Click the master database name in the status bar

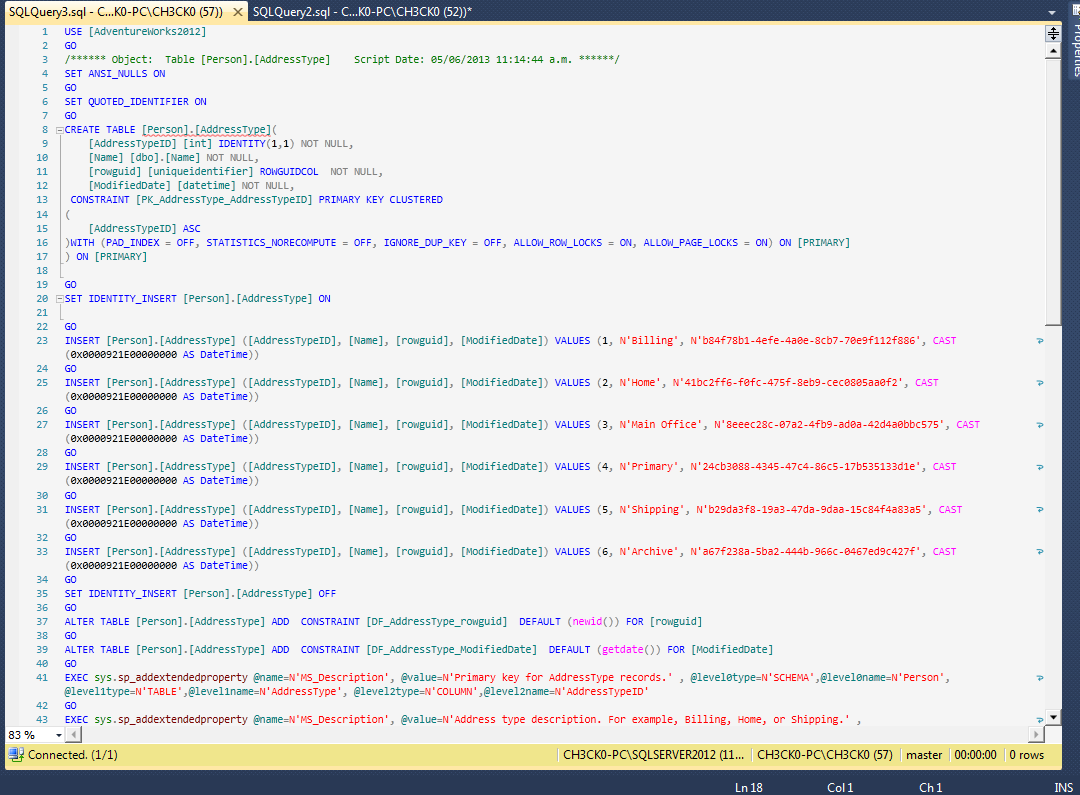click(923, 755)
